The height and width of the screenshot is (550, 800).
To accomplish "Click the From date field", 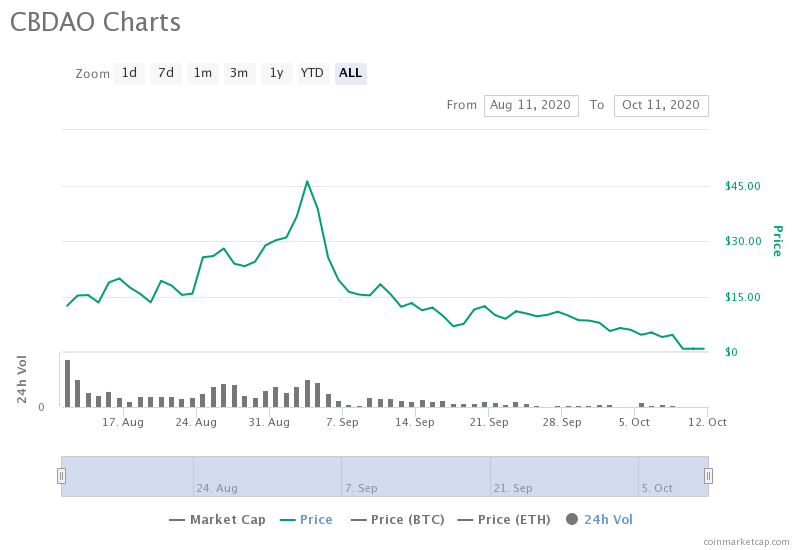I will (x=531, y=105).
